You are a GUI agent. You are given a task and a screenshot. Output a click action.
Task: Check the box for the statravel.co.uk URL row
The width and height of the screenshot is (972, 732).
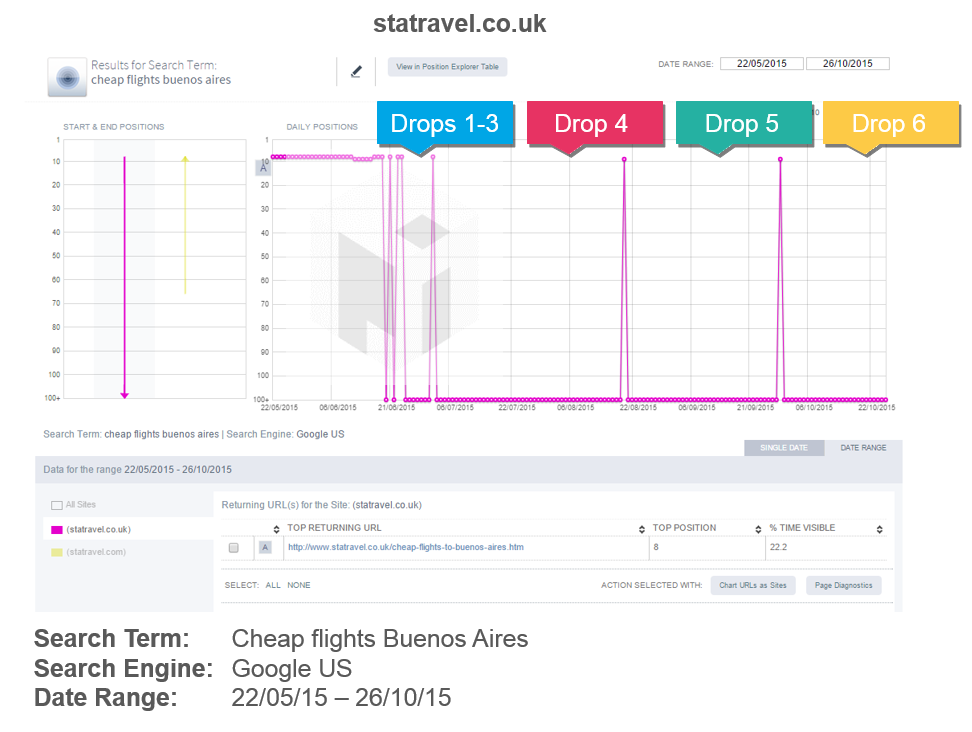point(234,548)
